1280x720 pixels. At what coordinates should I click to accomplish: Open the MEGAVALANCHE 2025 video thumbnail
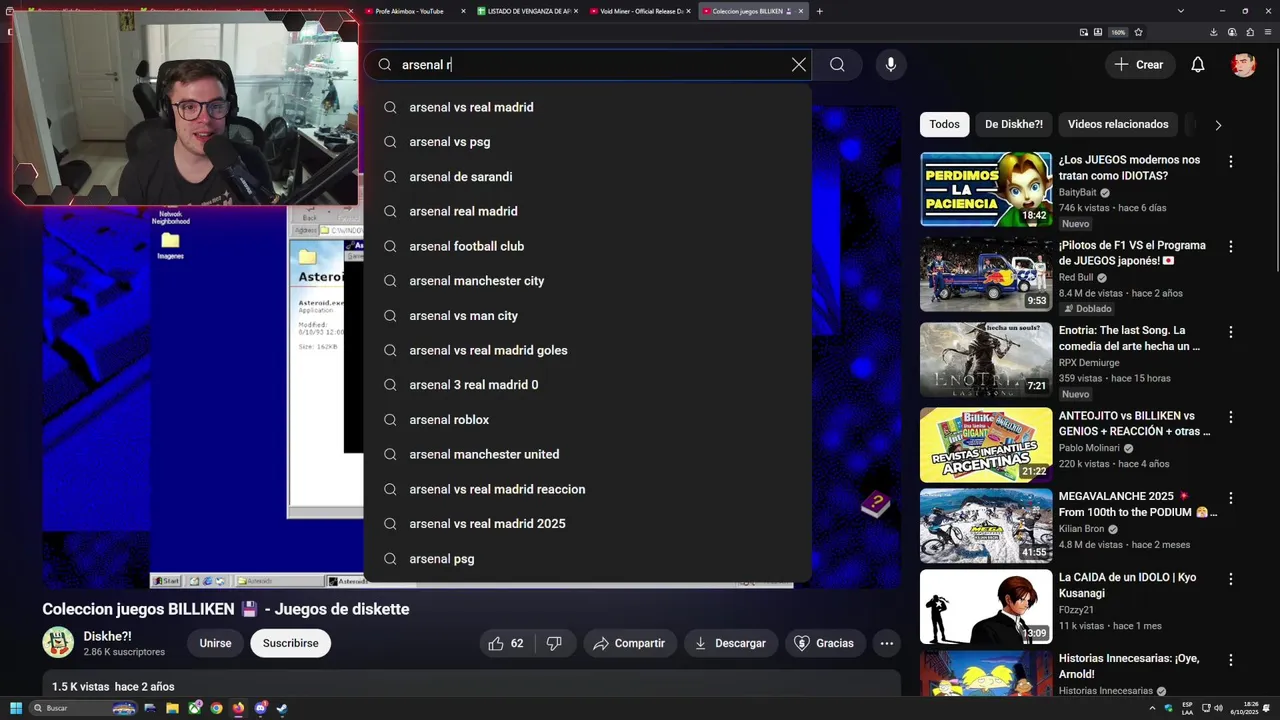coord(986,526)
